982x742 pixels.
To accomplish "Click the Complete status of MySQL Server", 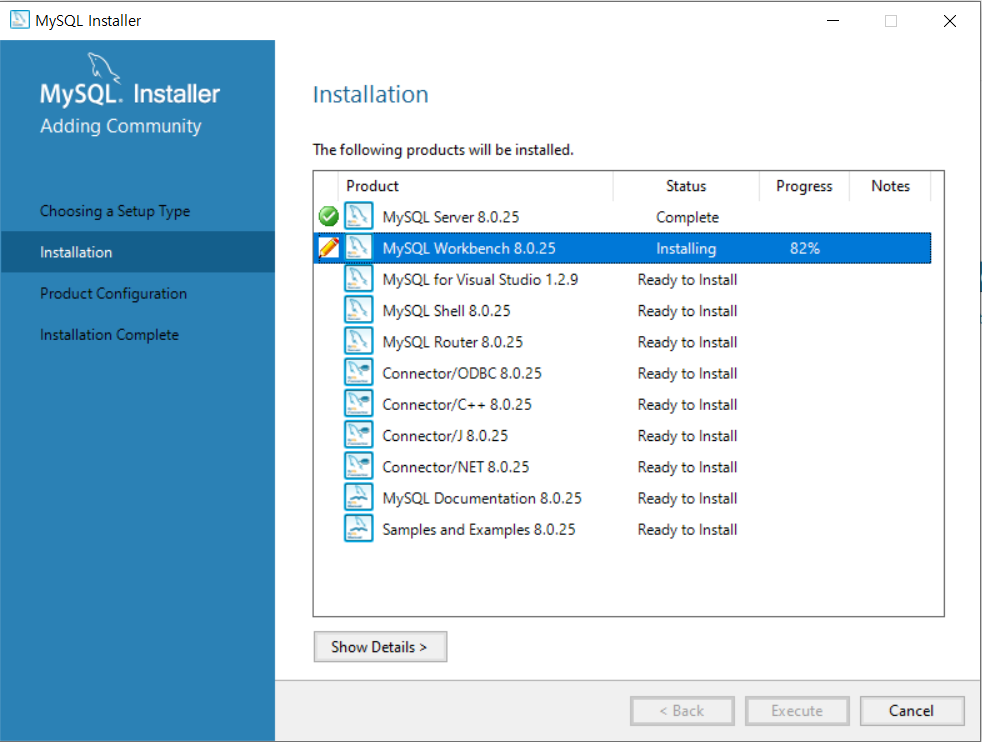I will pyautogui.click(x=687, y=217).
